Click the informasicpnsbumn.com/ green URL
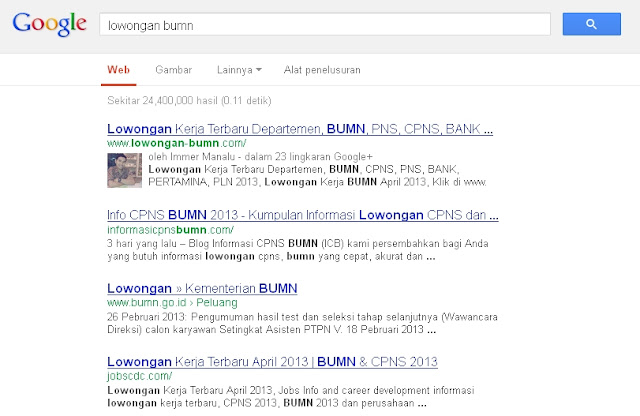The image size is (640, 416). pyautogui.click(x=170, y=230)
